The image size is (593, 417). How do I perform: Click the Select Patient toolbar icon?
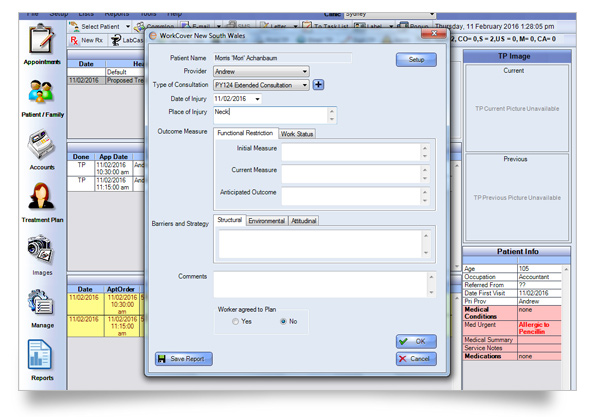pyautogui.click(x=74, y=27)
